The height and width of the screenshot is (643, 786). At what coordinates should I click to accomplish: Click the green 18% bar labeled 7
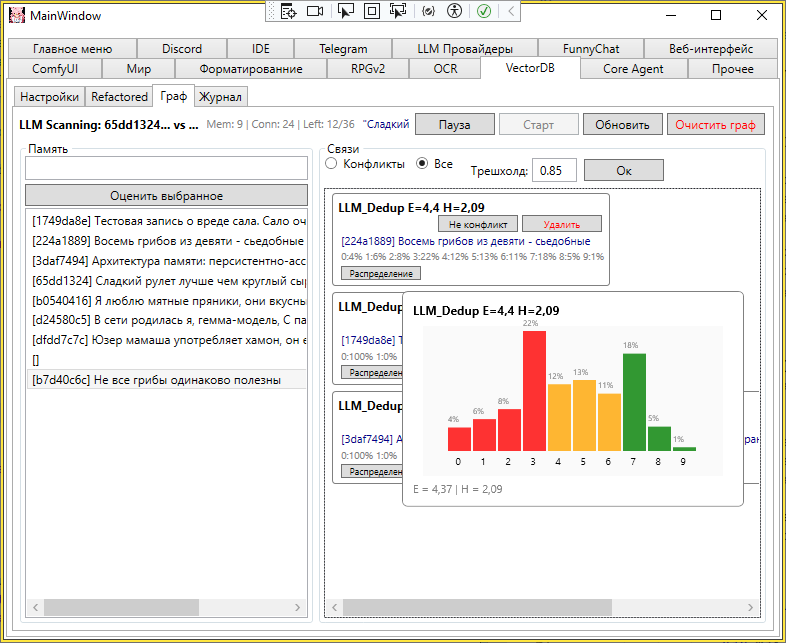pyautogui.click(x=634, y=402)
